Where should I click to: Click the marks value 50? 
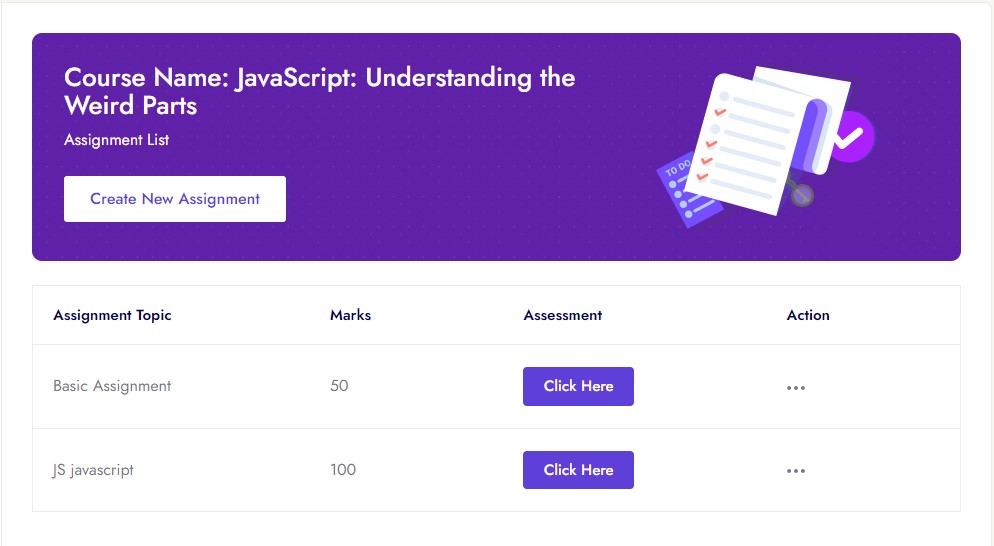(x=339, y=386)
